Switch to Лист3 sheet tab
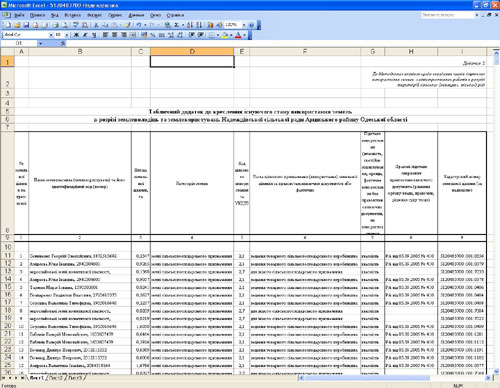Screen dimensions: 500x388 (75, 378)
